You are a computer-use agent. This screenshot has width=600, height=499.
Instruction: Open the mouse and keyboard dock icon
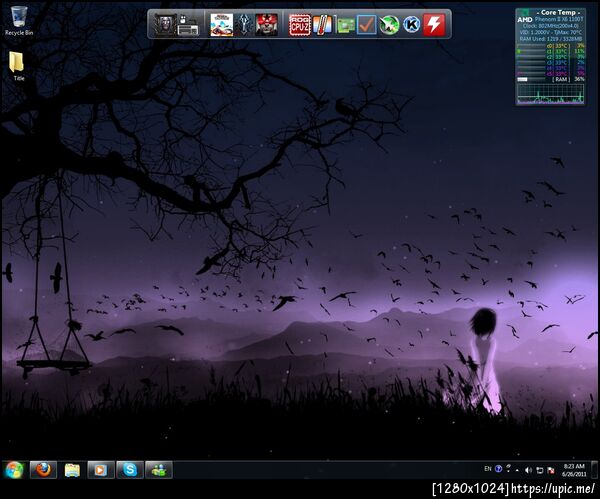click(x=188, y=25)
